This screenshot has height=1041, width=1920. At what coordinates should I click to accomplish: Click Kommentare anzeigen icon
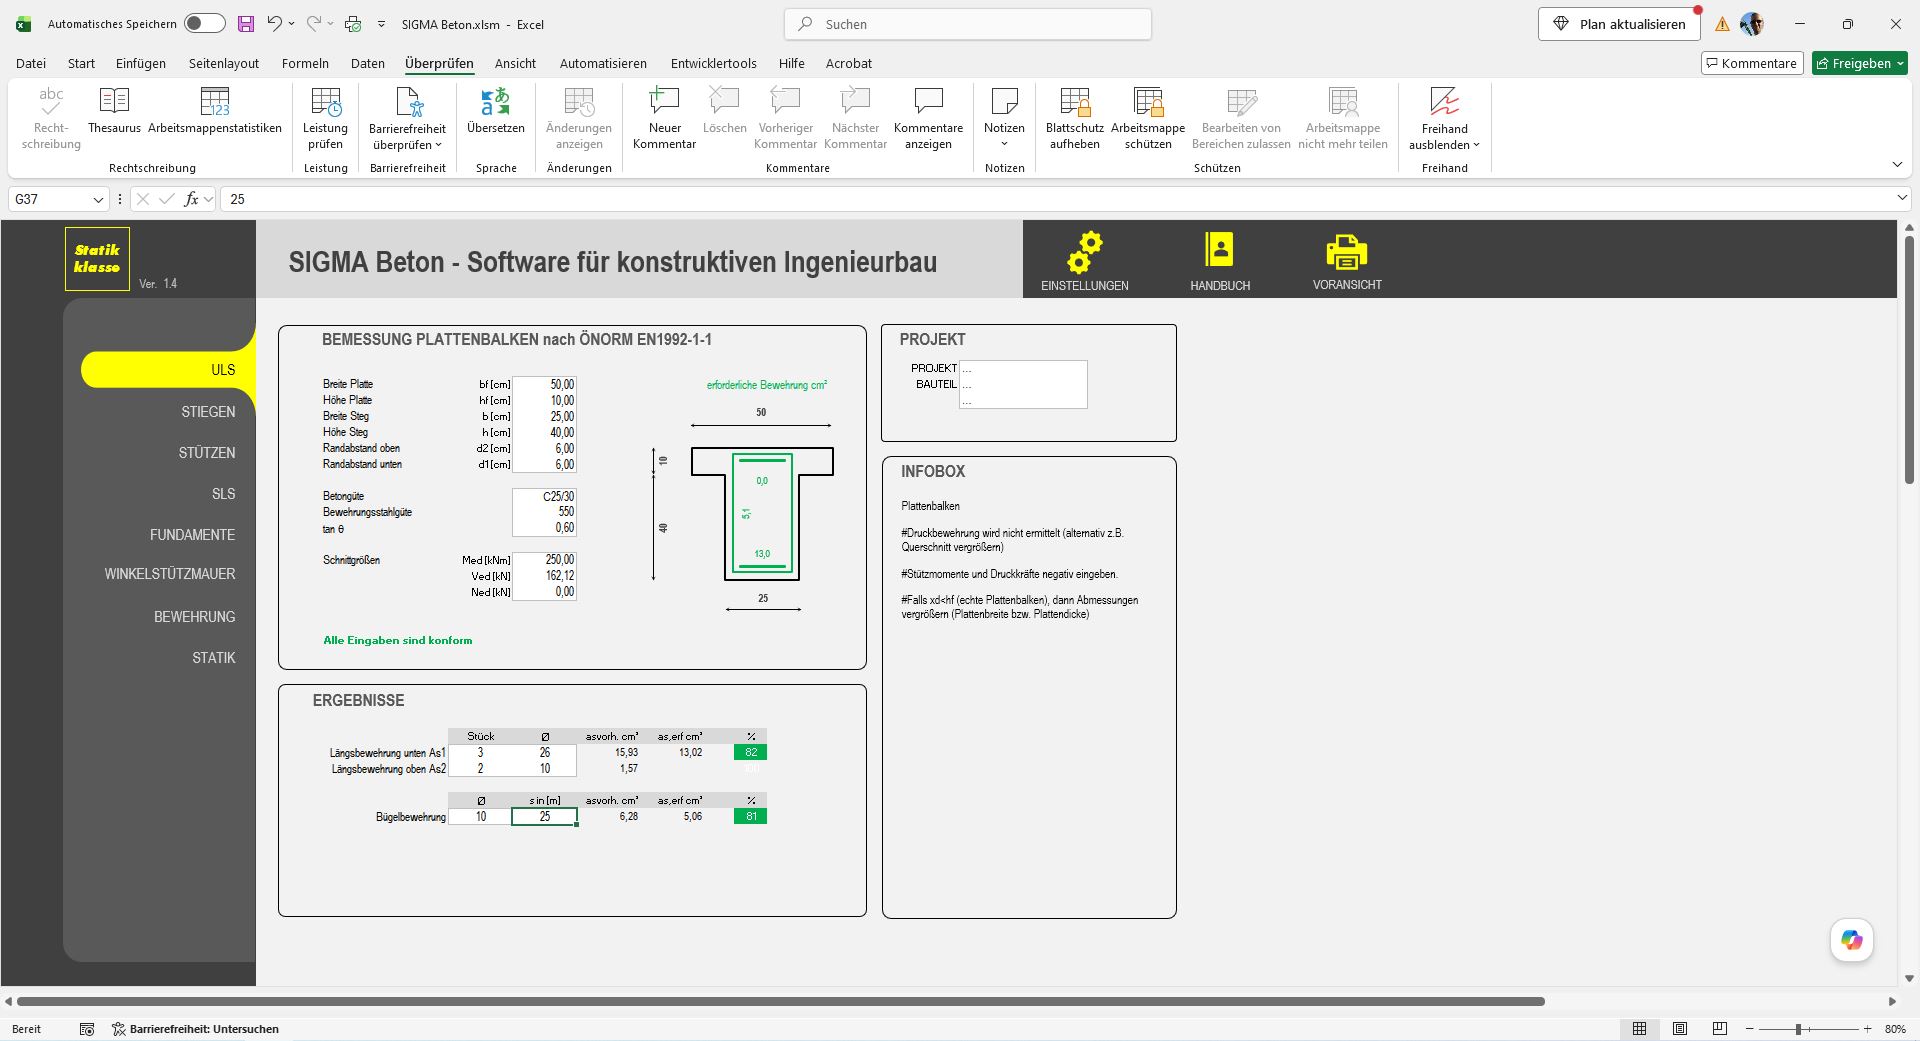tap(928, 118)
